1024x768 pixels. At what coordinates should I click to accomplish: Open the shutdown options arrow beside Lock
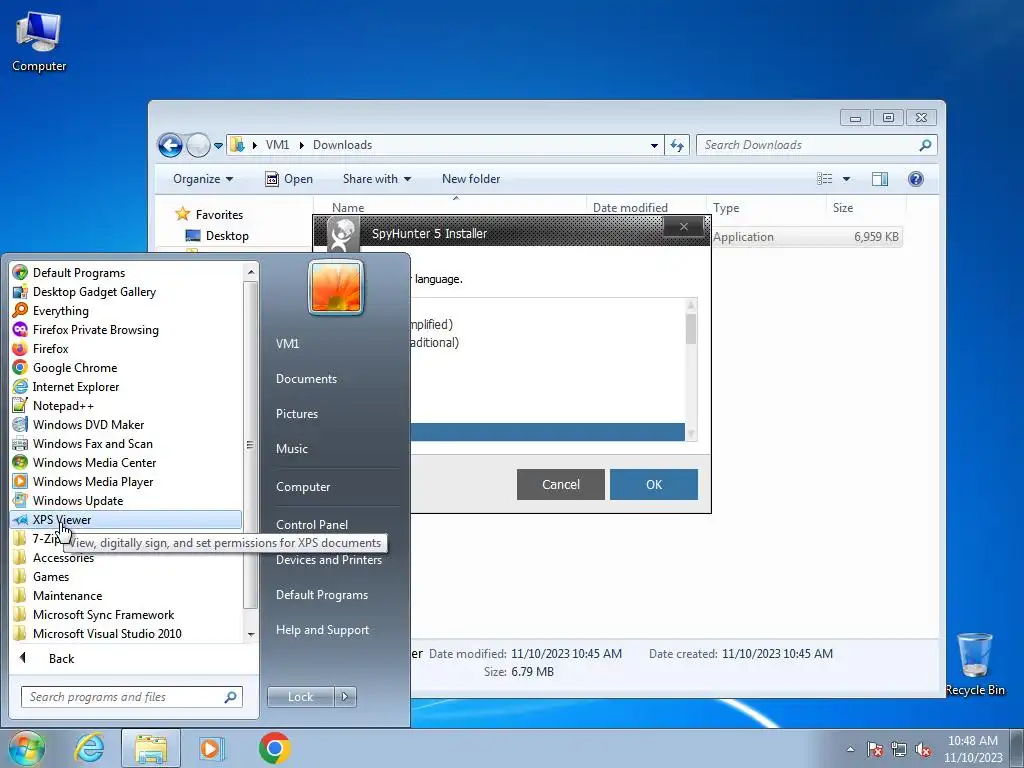pyautogui.click(x=345, y=697)
